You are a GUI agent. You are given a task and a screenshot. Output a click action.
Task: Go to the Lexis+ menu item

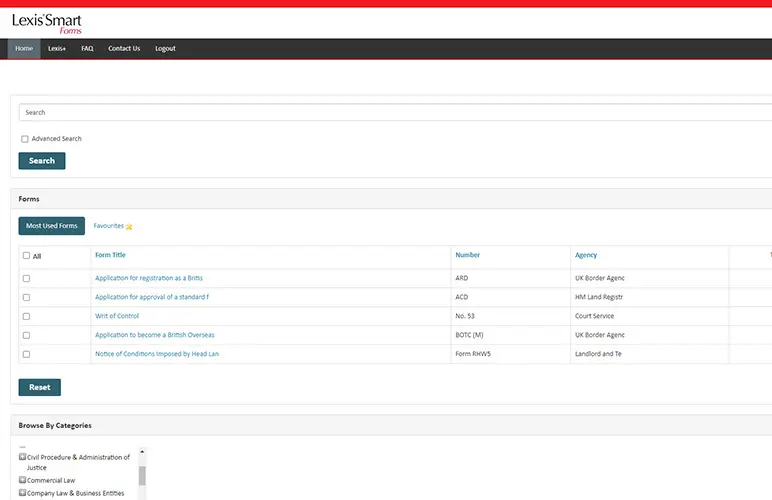pyautogui.click(x=57, y=49)
